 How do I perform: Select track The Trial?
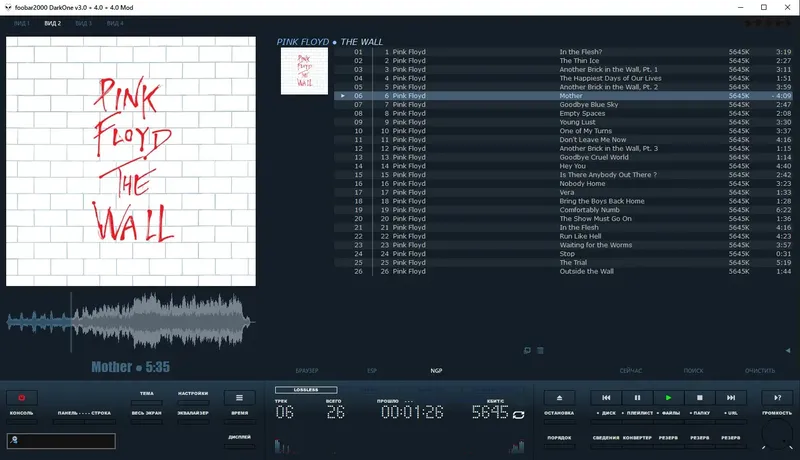point(563,263)
